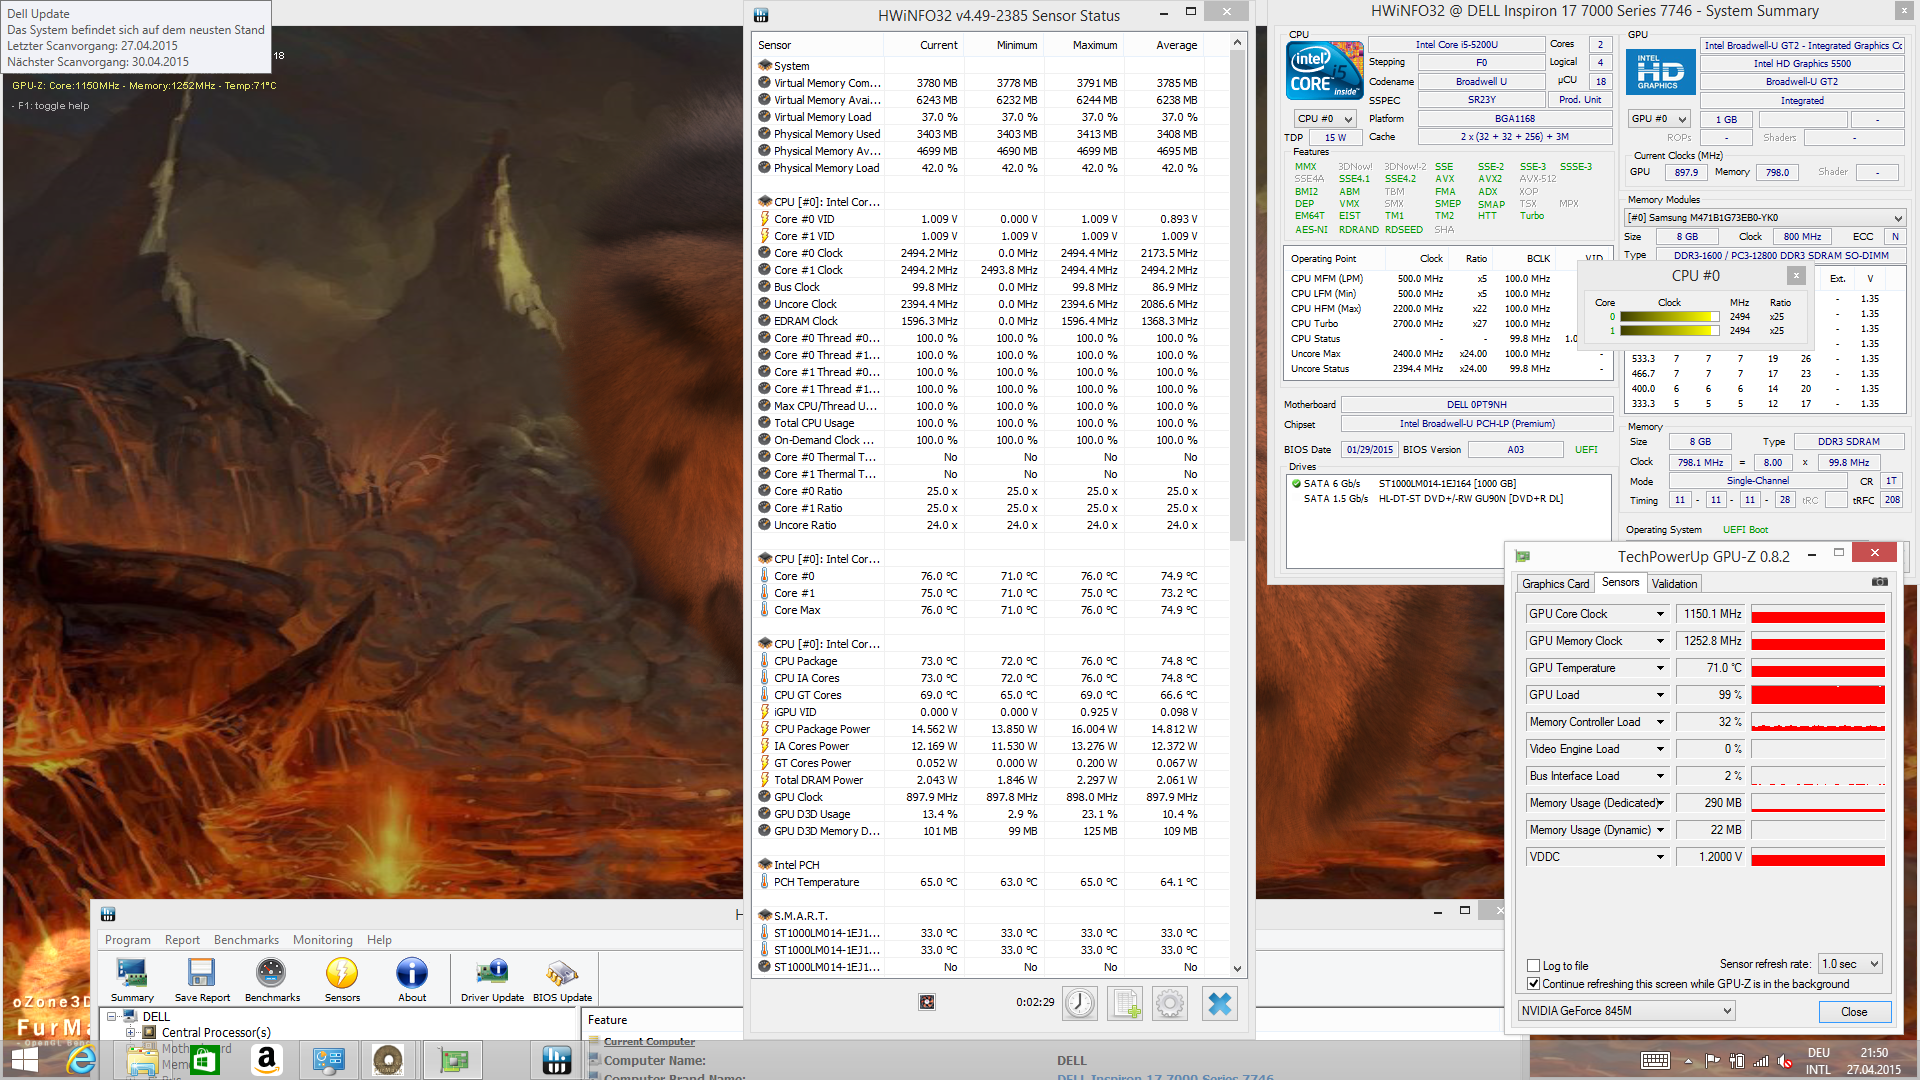
Task: Open the GPU Load sensor dropdown
Action: (1660, 695)
